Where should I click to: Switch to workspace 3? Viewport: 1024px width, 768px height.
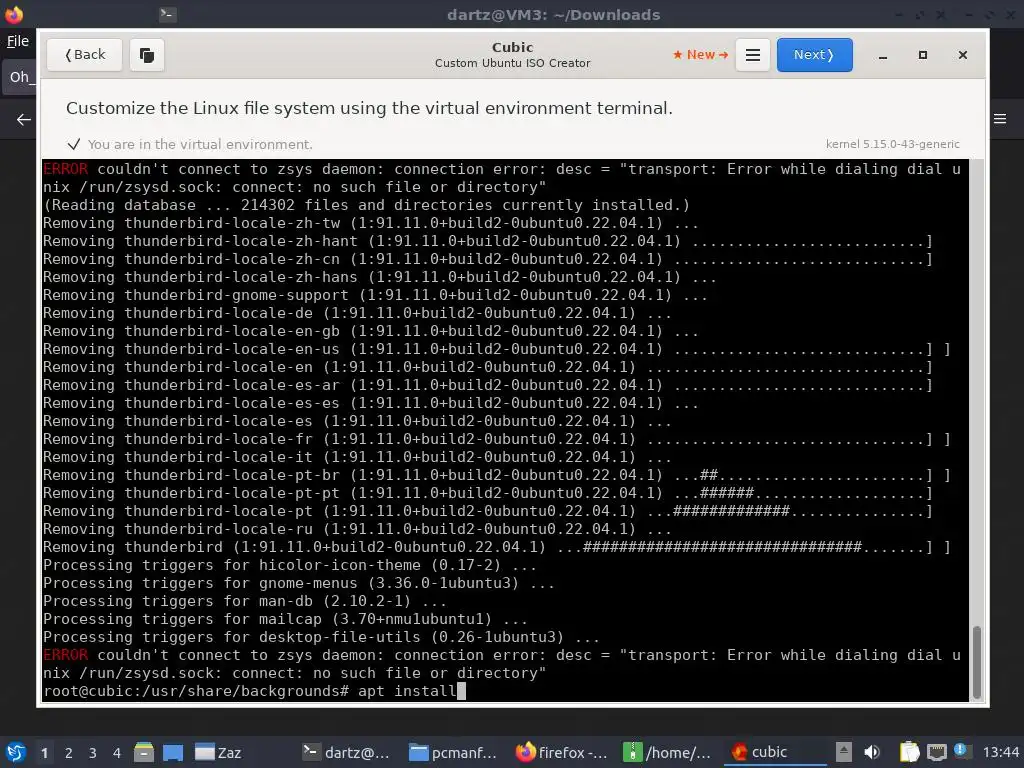pos(93,753)
